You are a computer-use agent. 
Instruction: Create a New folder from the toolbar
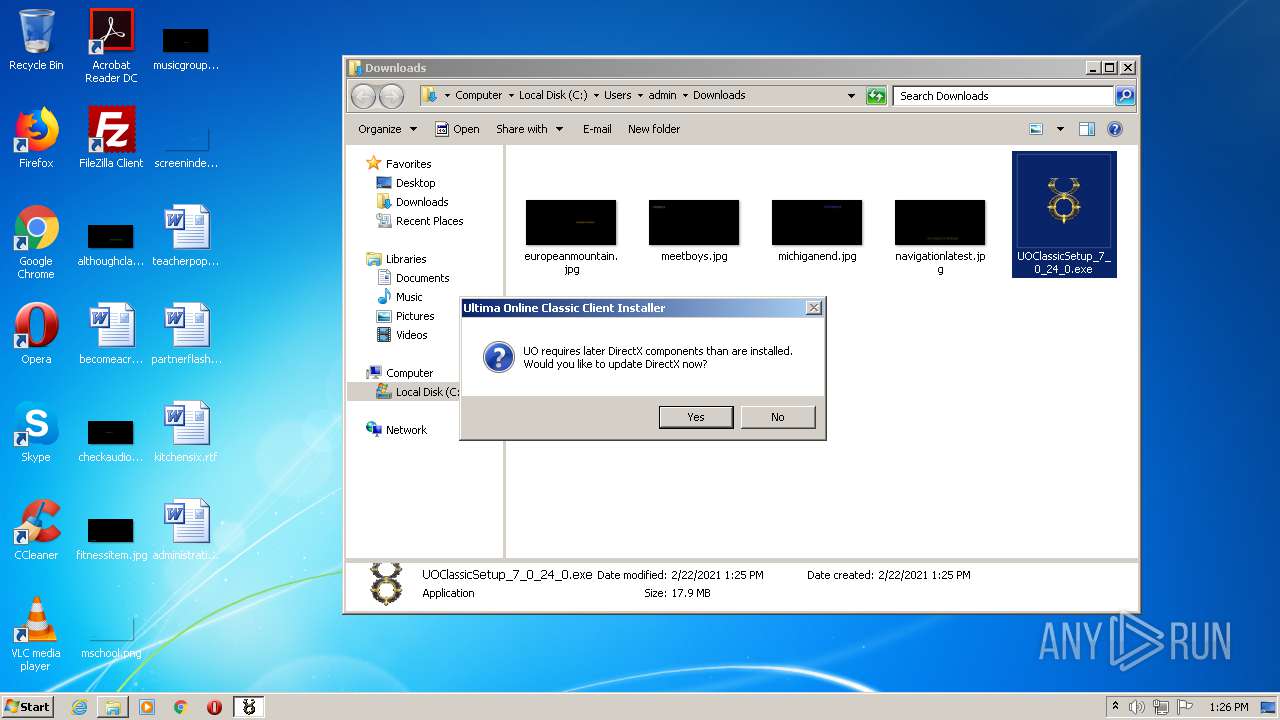(654, 129)
